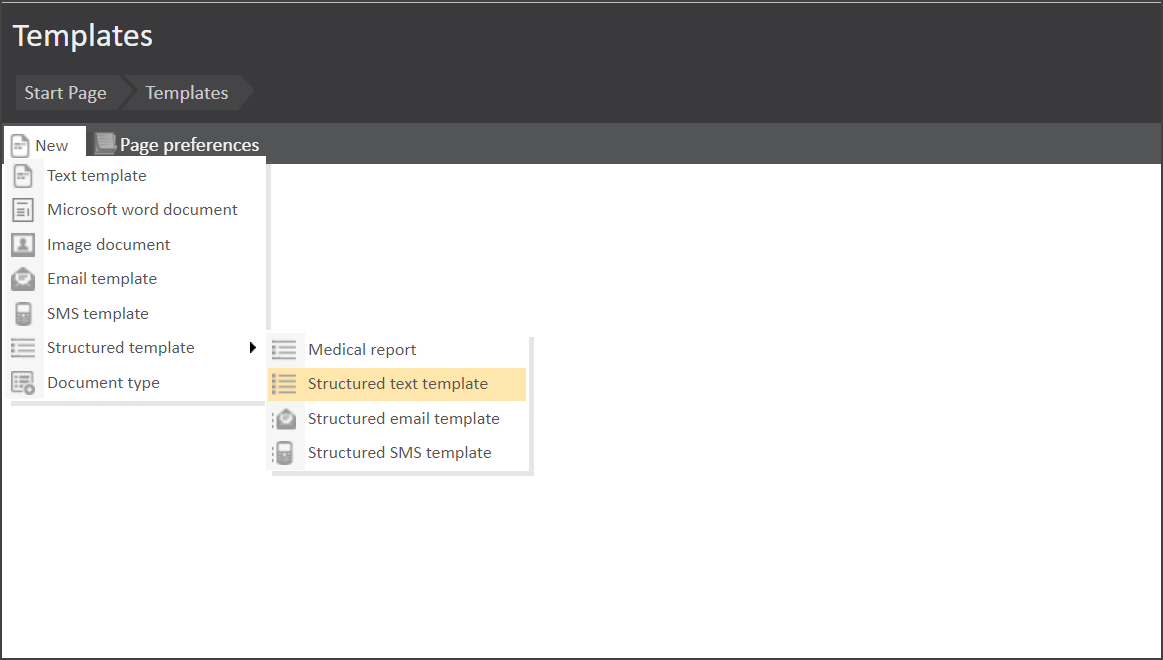Open Page preferences text button

[189, 145]
